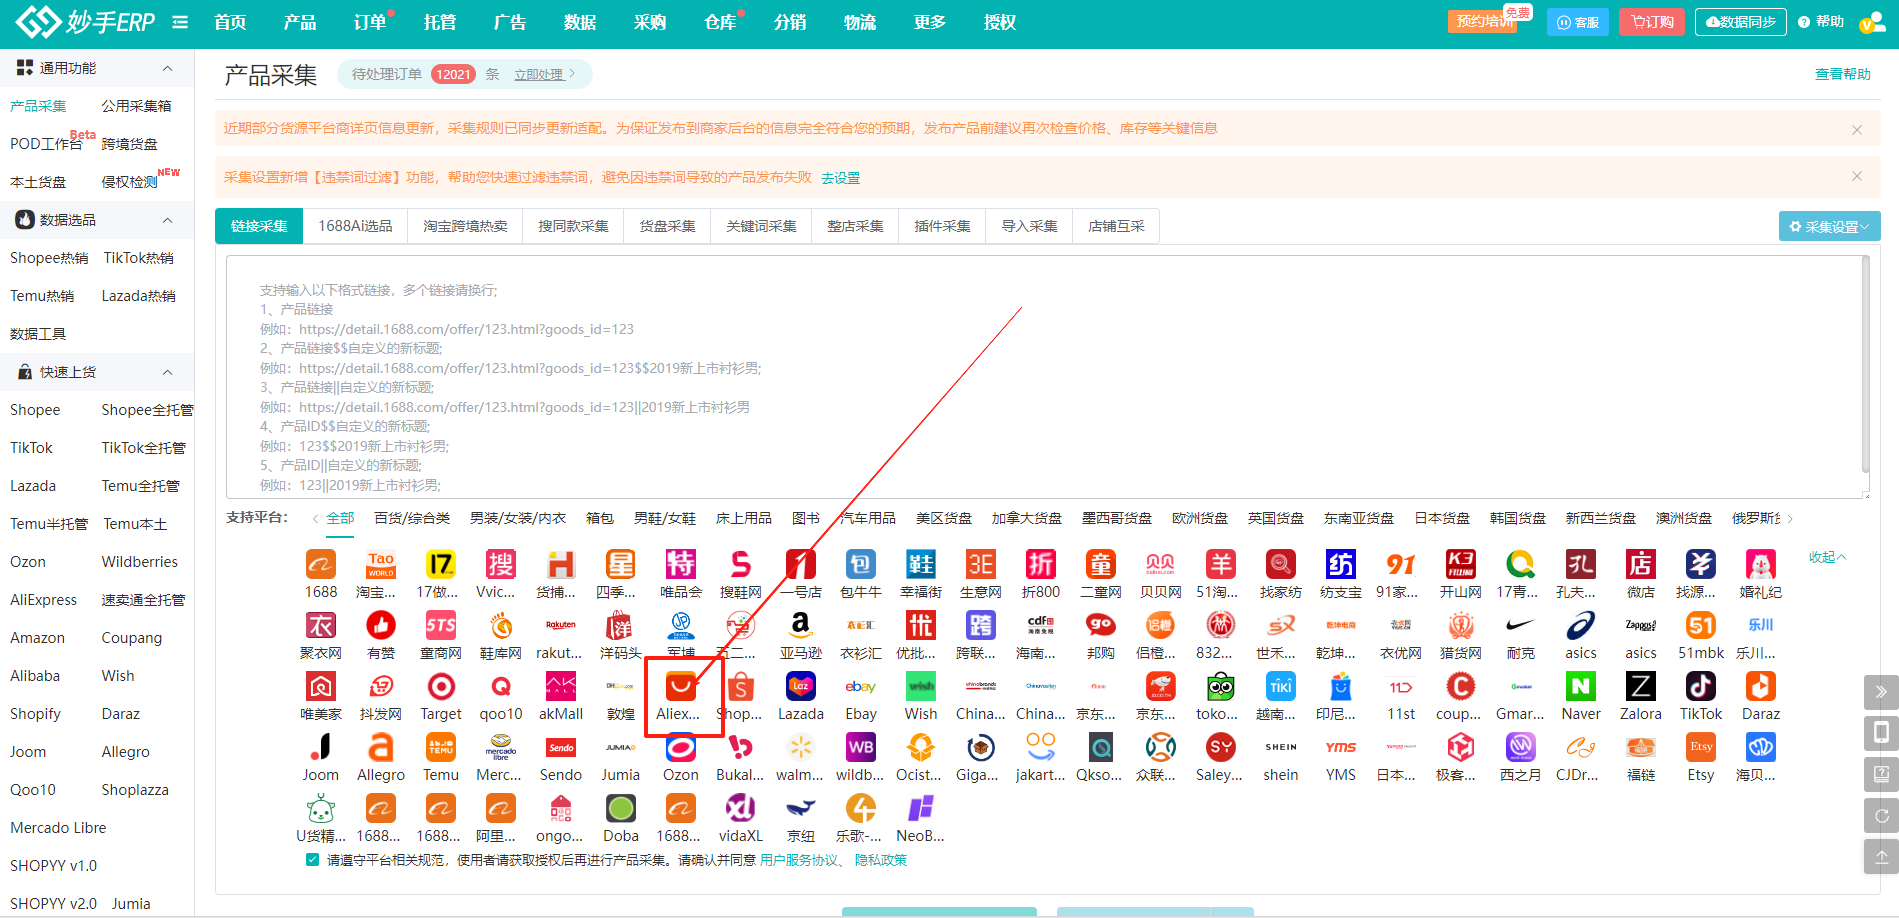This screenshot has height=918, width=1899.
Task: Toggle the hamburger menu icon in header
Action: (x=180, y=22)
